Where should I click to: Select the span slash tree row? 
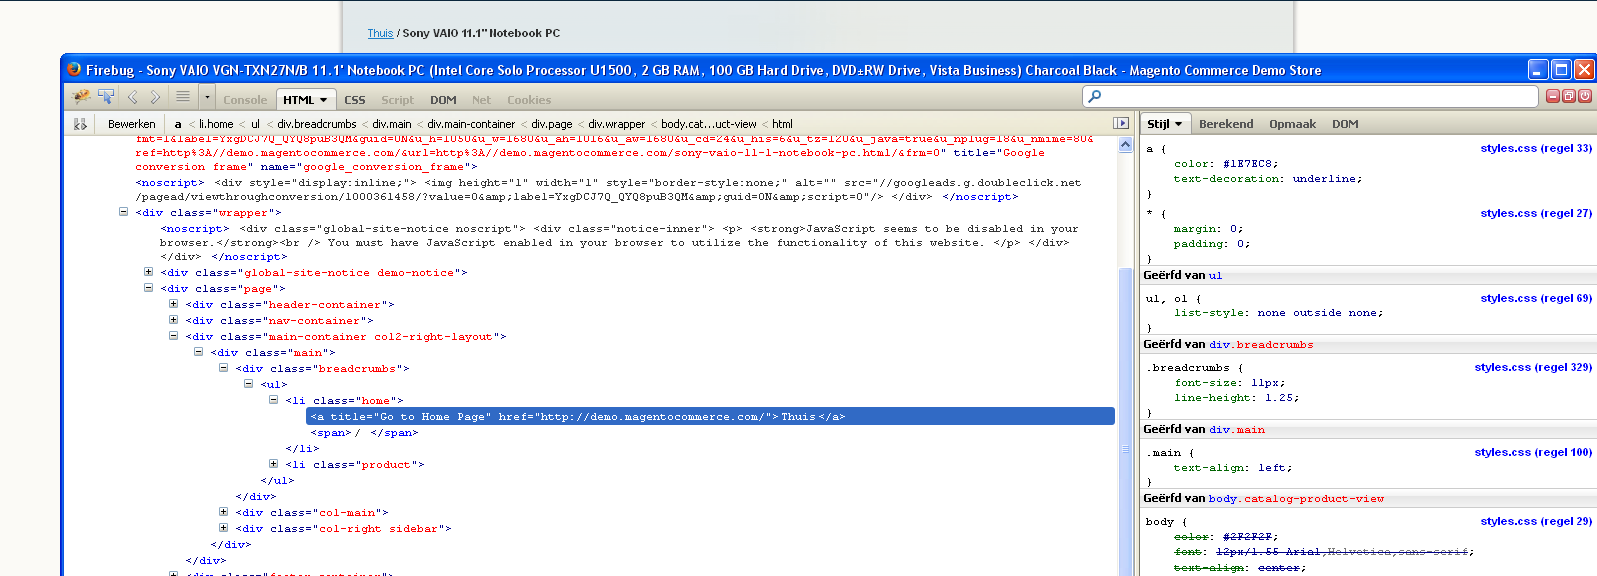365,433
